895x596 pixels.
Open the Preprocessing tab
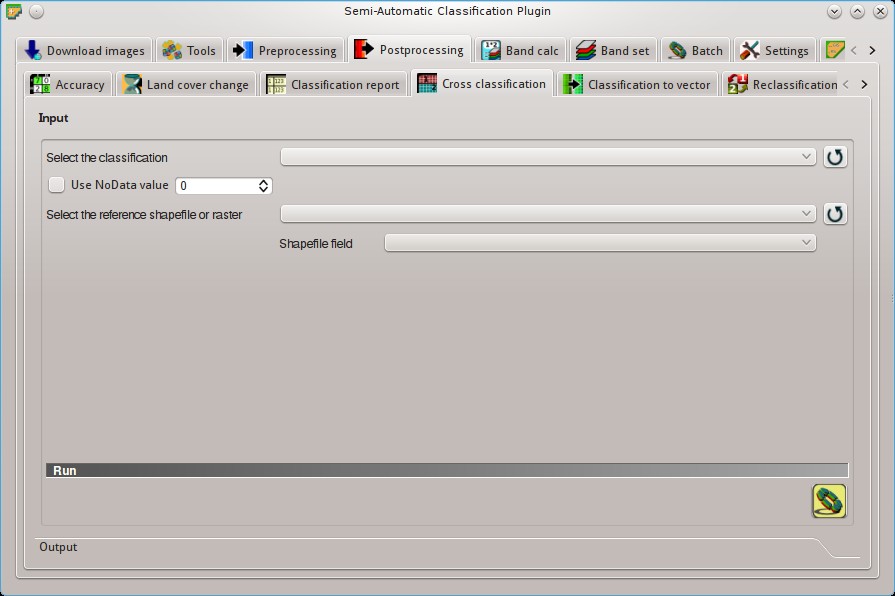[x=285, y=50]
